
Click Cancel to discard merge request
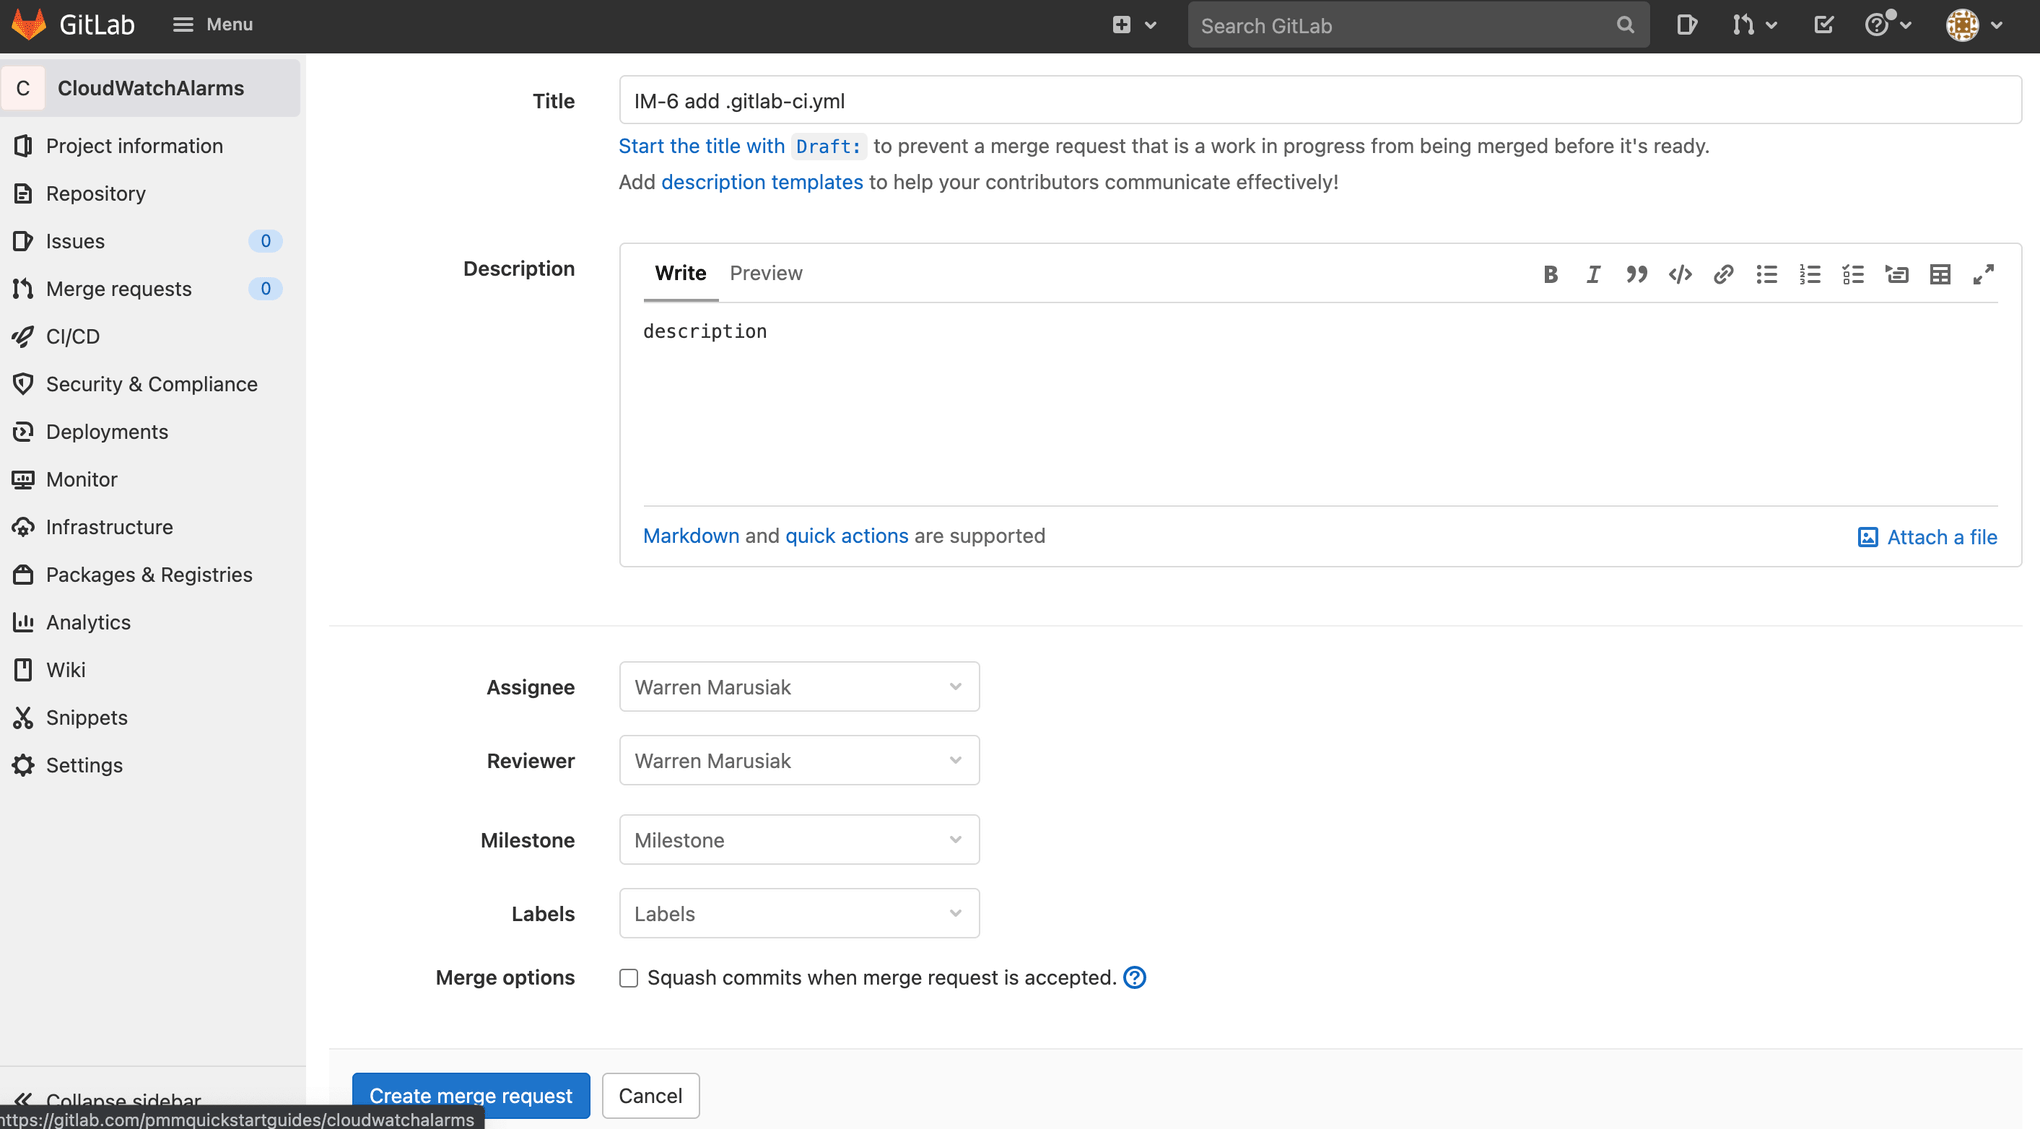650,1096
